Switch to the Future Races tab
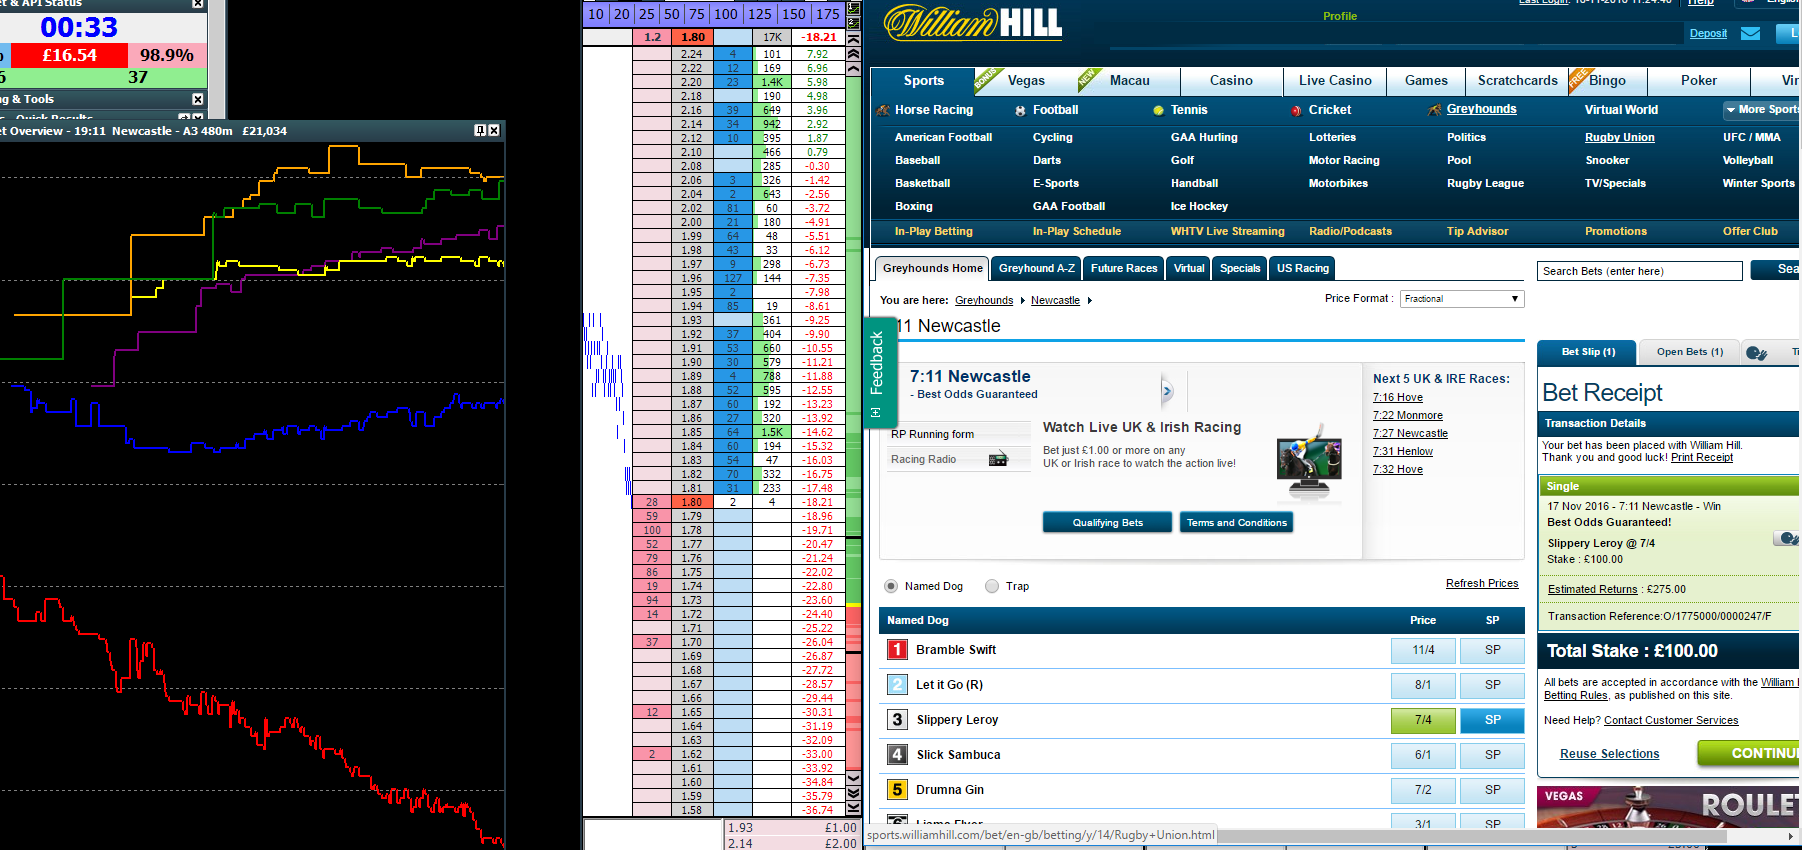Viewport: 1802px width, 850px height. click(x=1124, y=268)
